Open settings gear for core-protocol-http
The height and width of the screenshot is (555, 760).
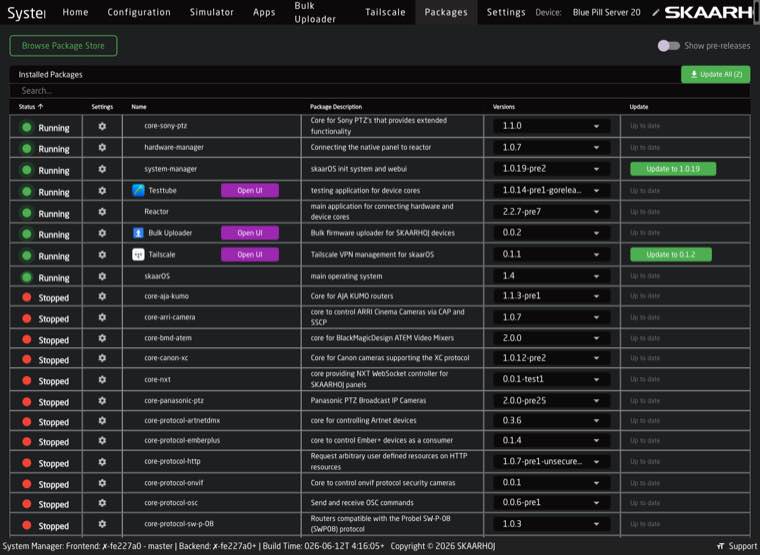coord(102,461)
